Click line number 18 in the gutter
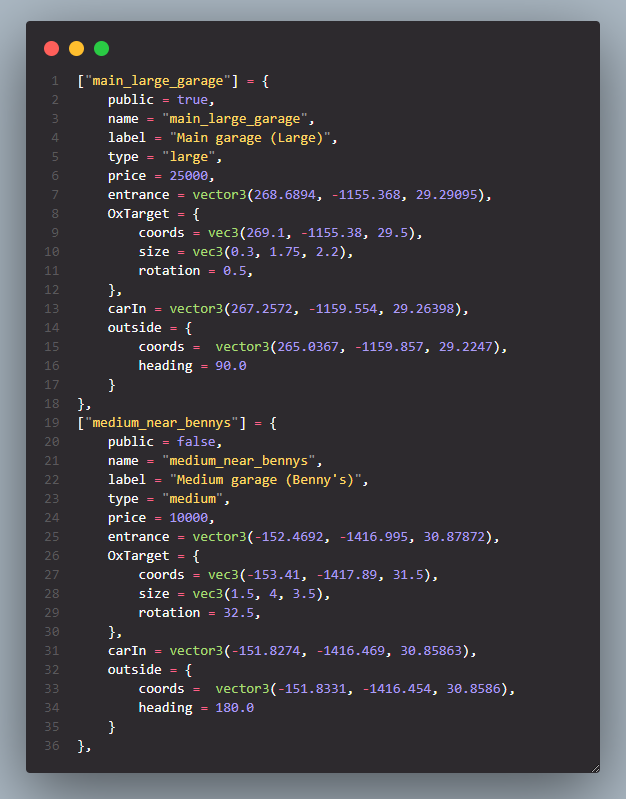626x799 pixels. 51,404
